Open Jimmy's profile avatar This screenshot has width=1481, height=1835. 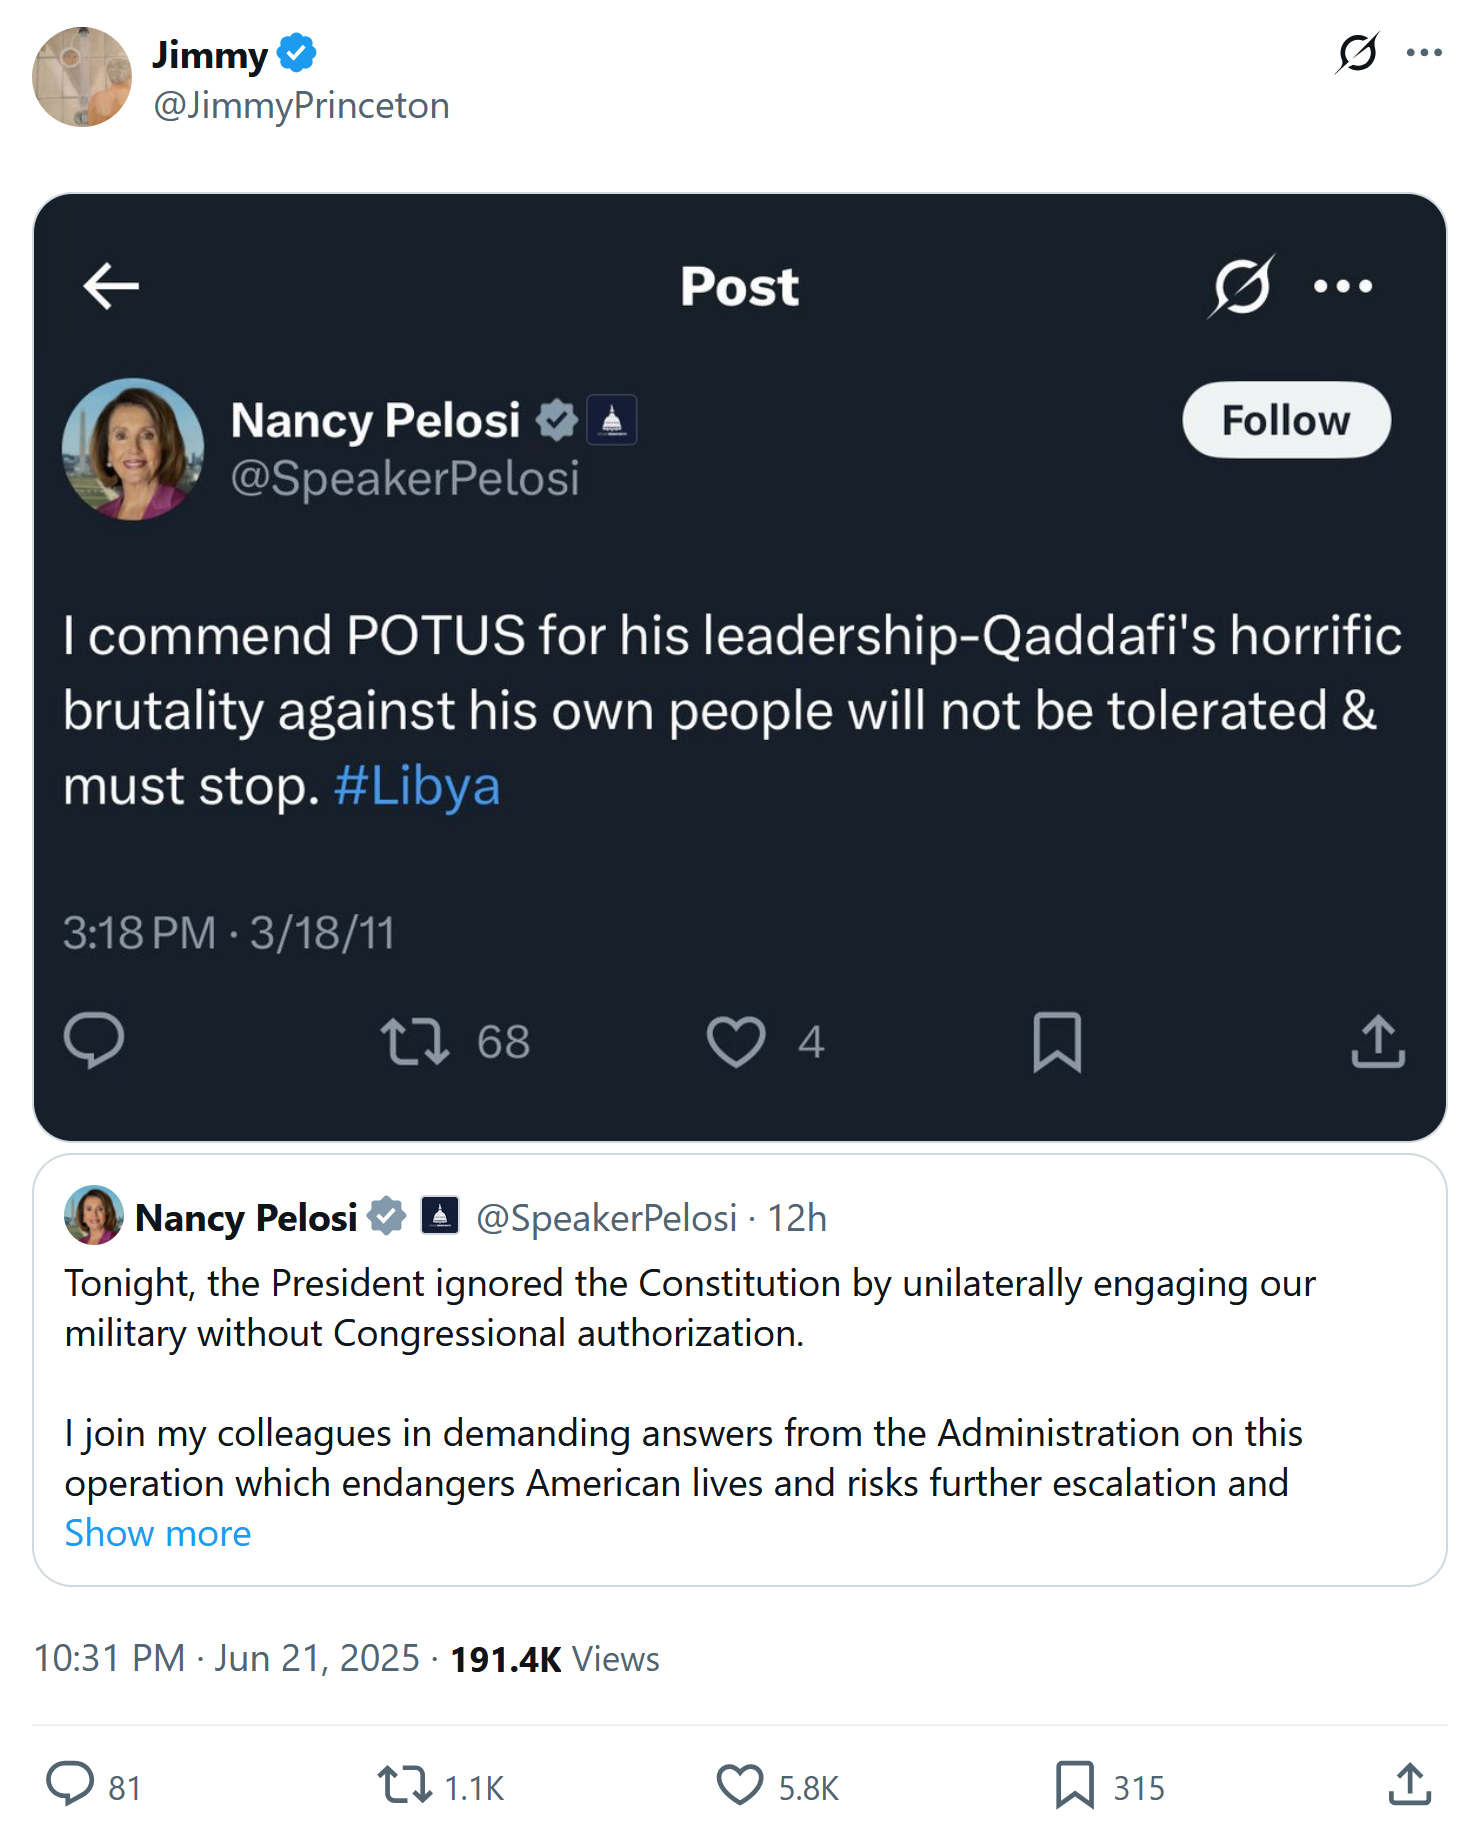pos(82,77)
